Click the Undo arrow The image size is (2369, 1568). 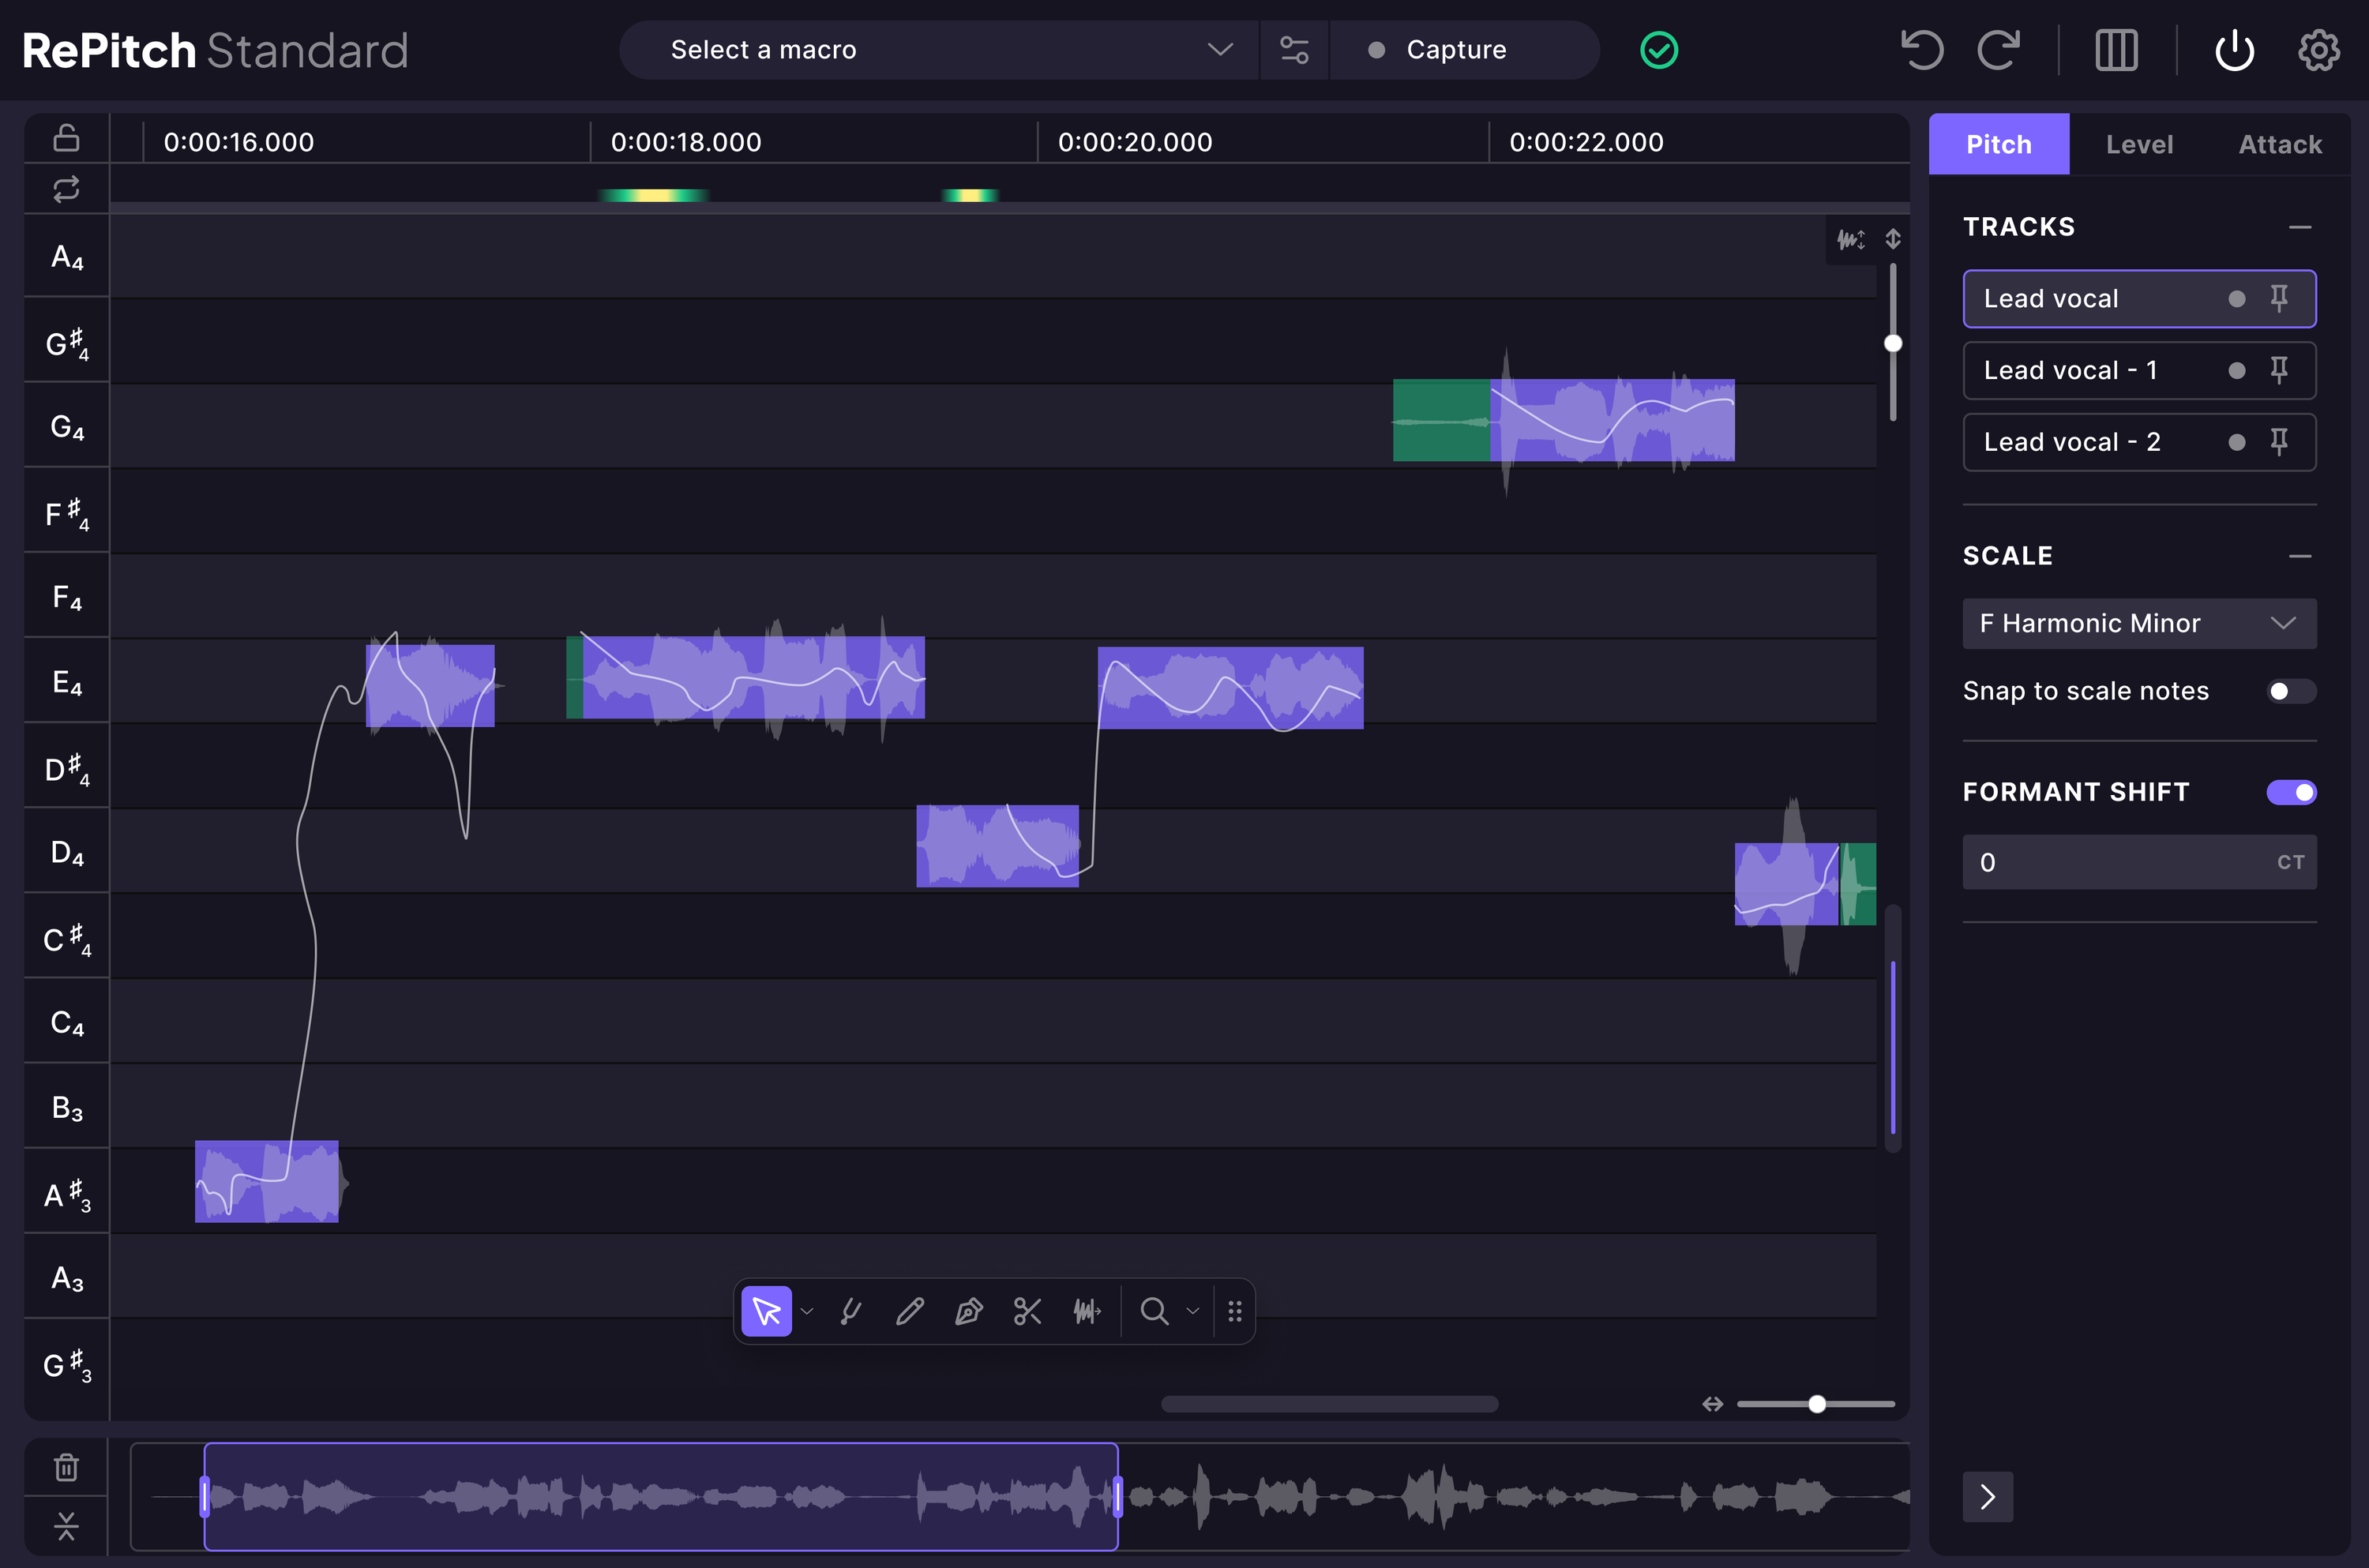click(1922, 49)
